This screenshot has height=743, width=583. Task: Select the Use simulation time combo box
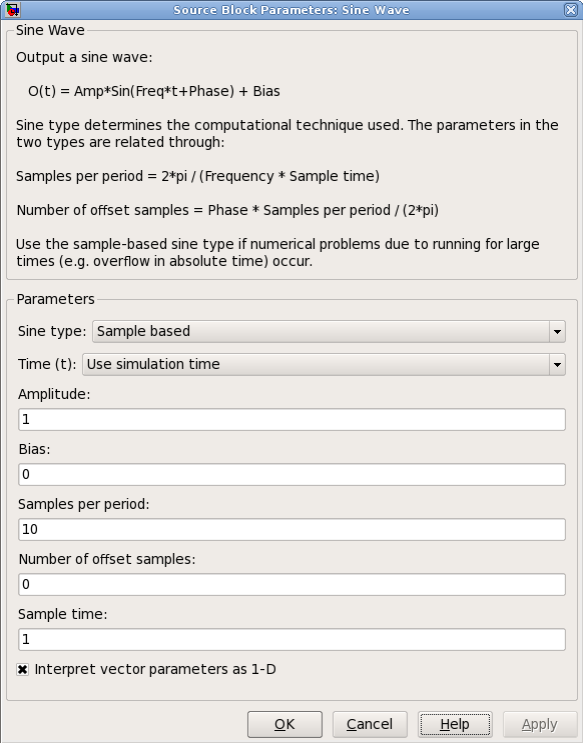[324, 364]
